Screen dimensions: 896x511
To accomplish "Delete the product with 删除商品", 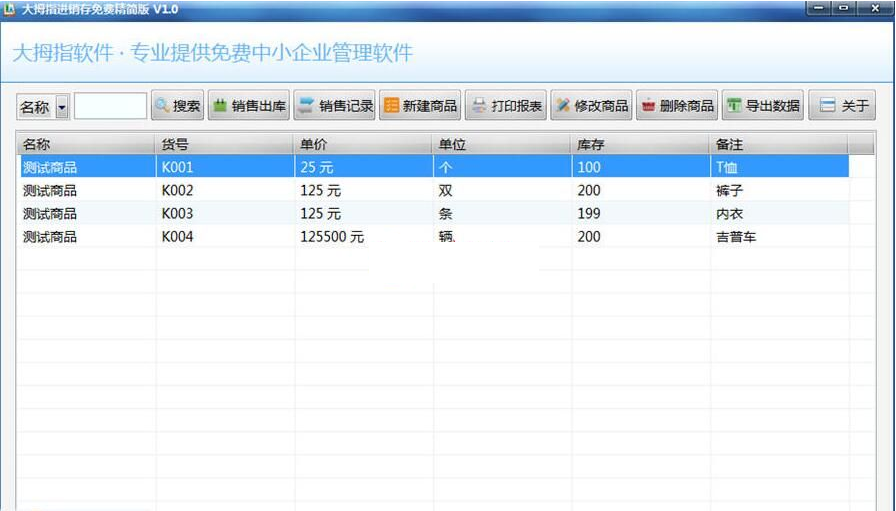I will point(677,106).
